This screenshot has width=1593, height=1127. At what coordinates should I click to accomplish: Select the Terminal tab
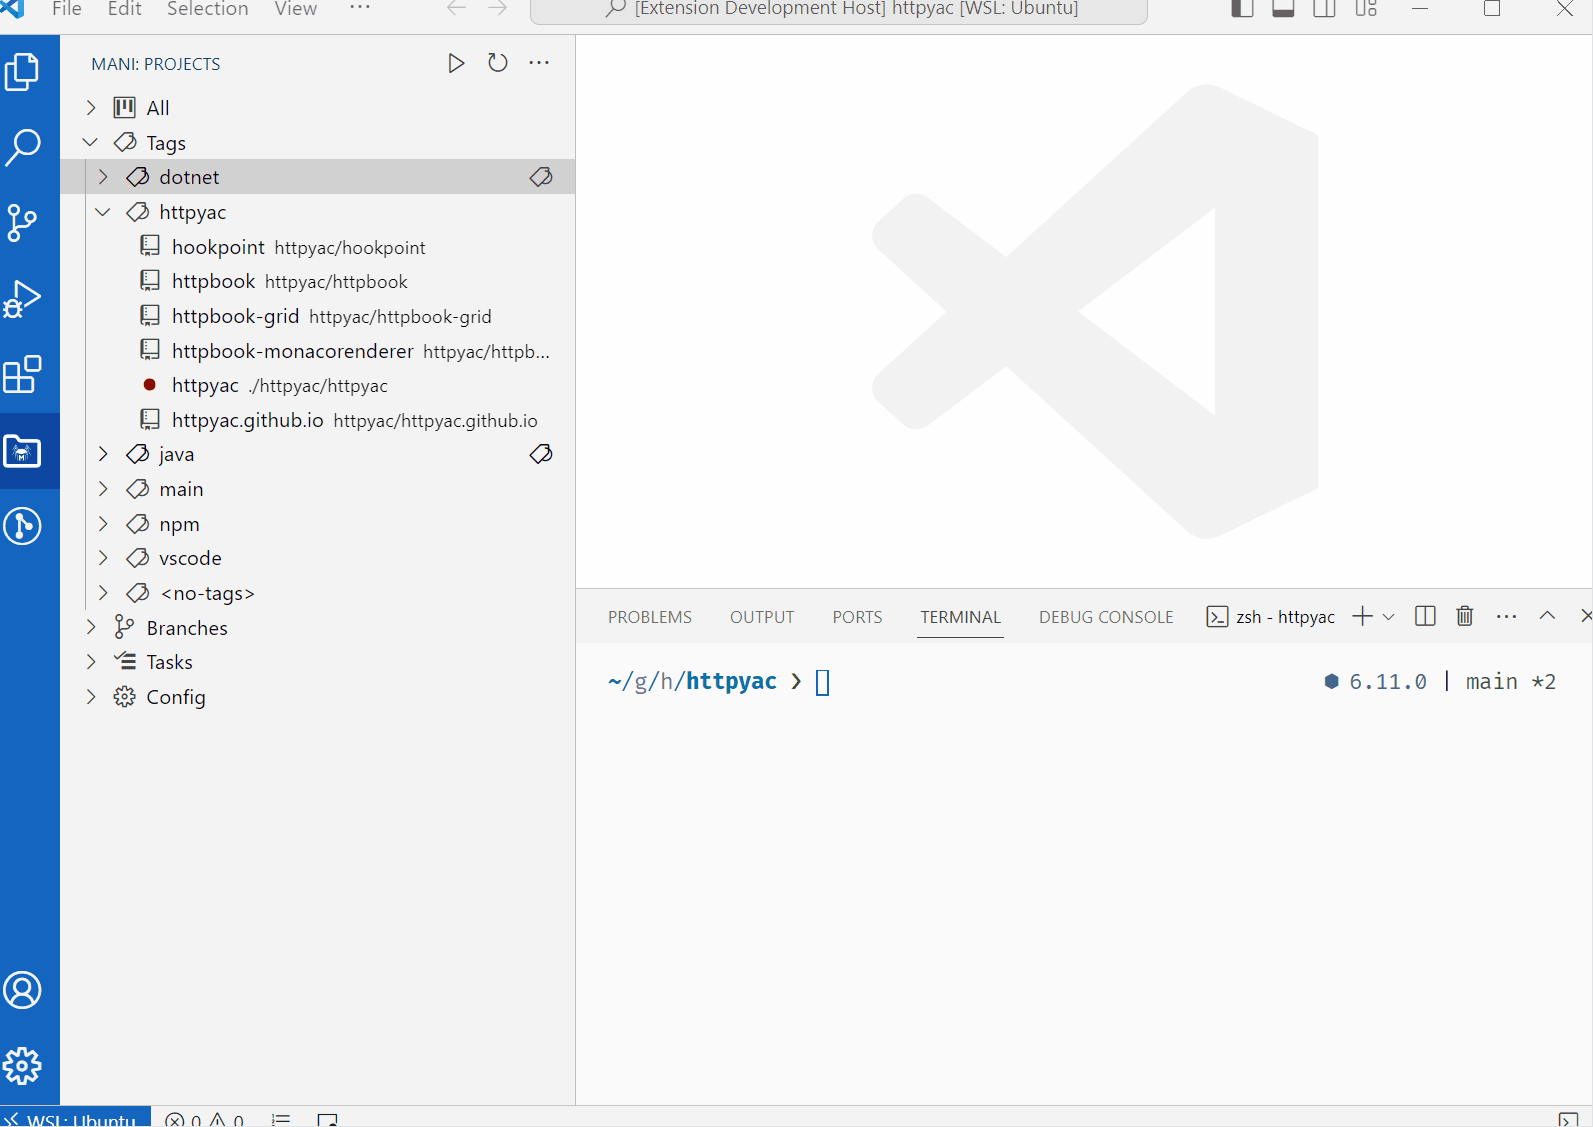pos(961,617)
